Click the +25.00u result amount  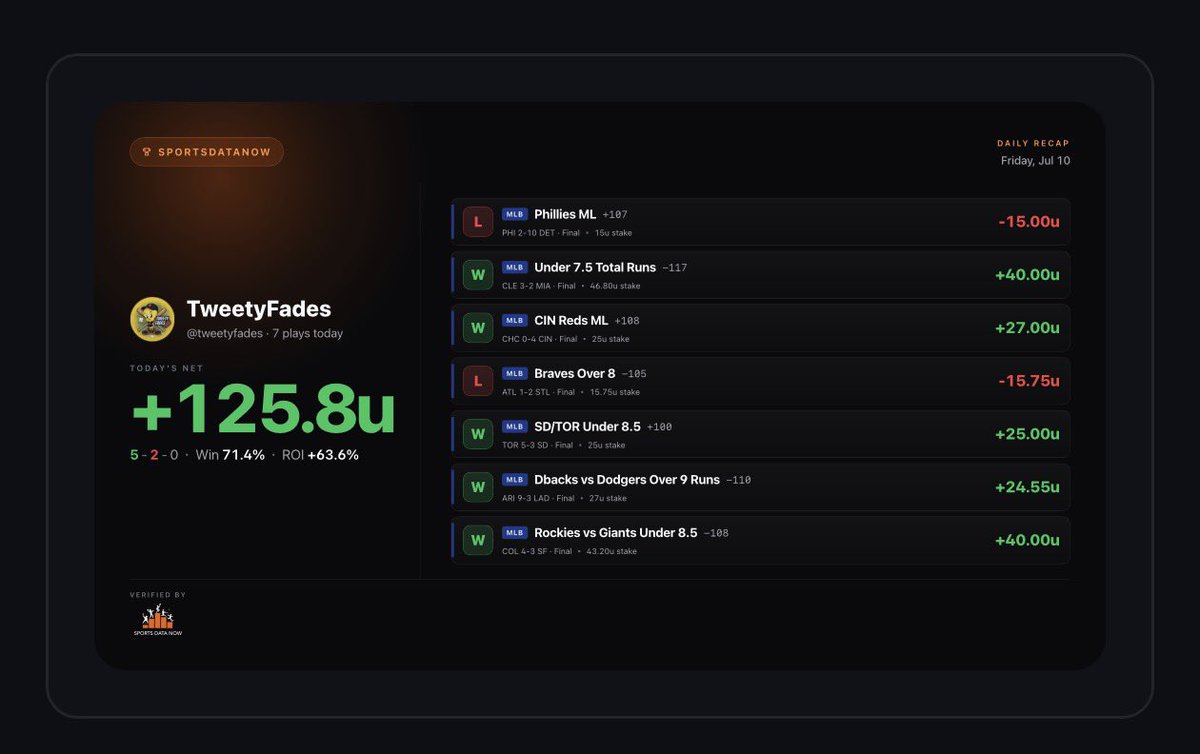point(1027,434)
